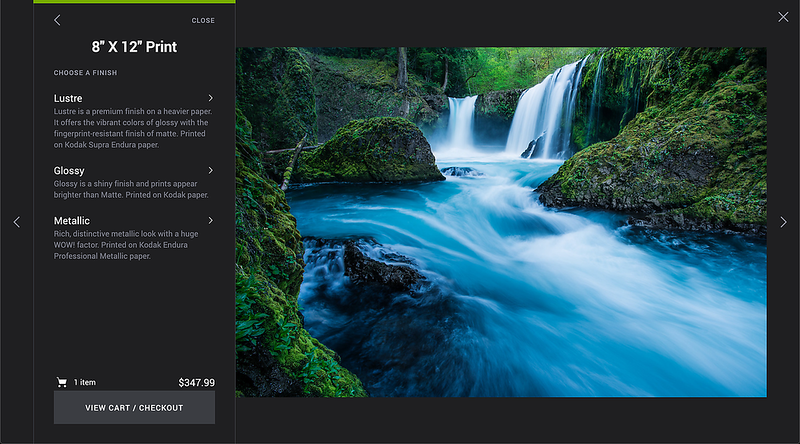Viewport: 800px width, 444px height.
Task: Go to the previous photo arrow
Action: pyautogui.click(x=16, y=222)
